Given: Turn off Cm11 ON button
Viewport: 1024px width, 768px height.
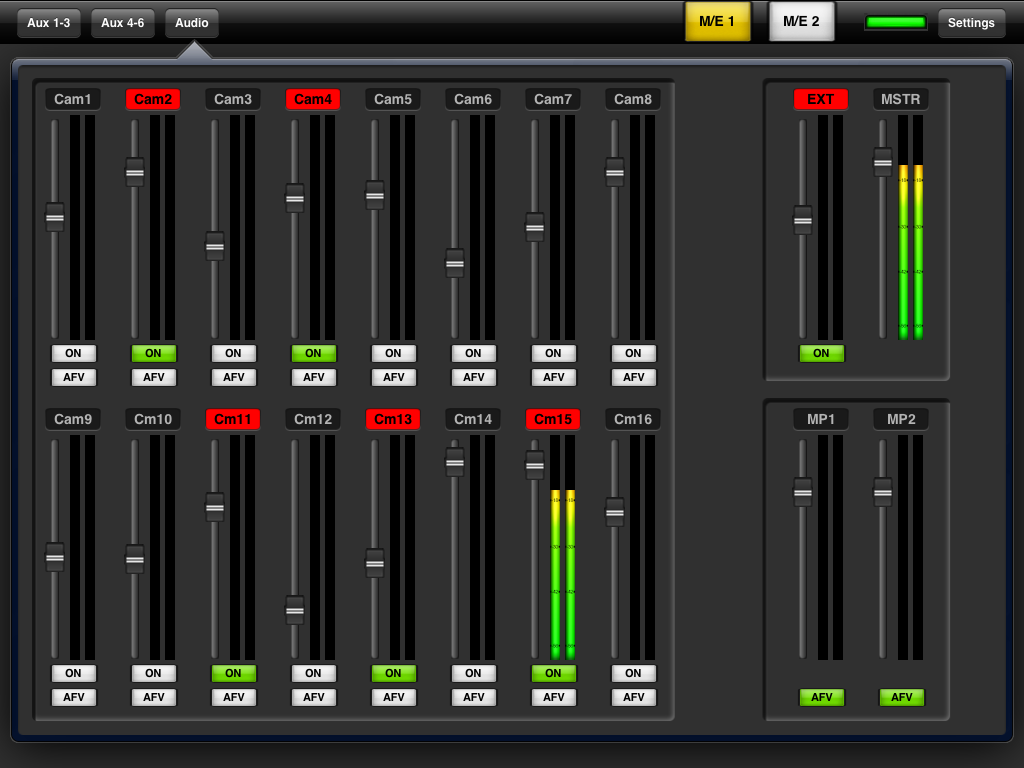Looking at the screenshot, I should point(234,673).
